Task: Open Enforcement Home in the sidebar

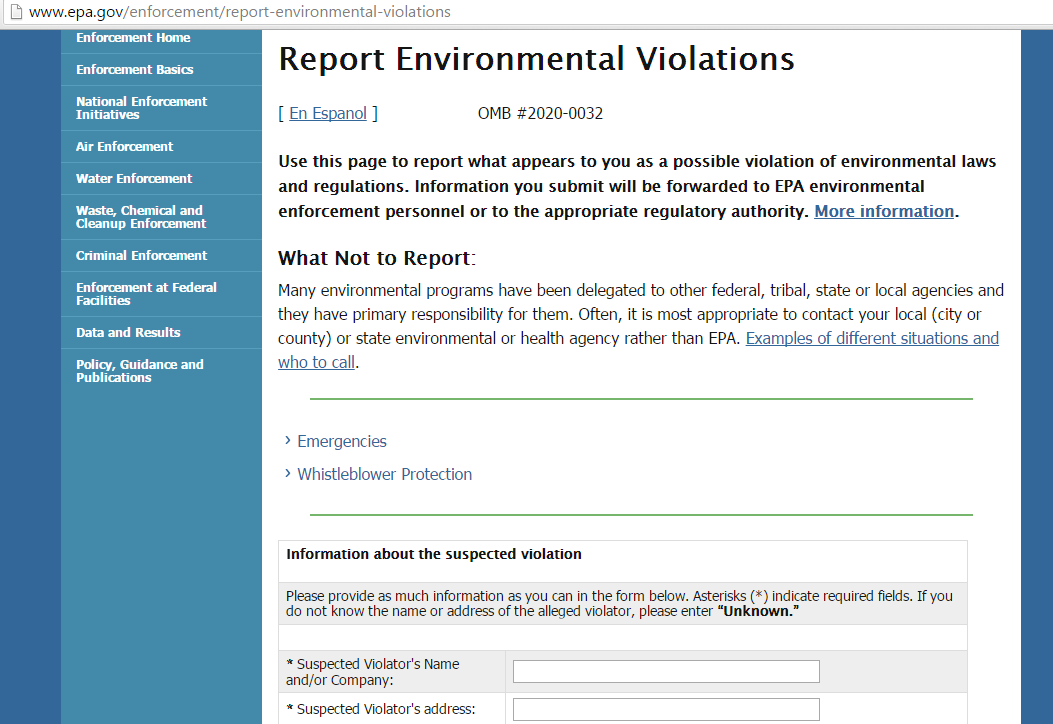Action: 133,38
